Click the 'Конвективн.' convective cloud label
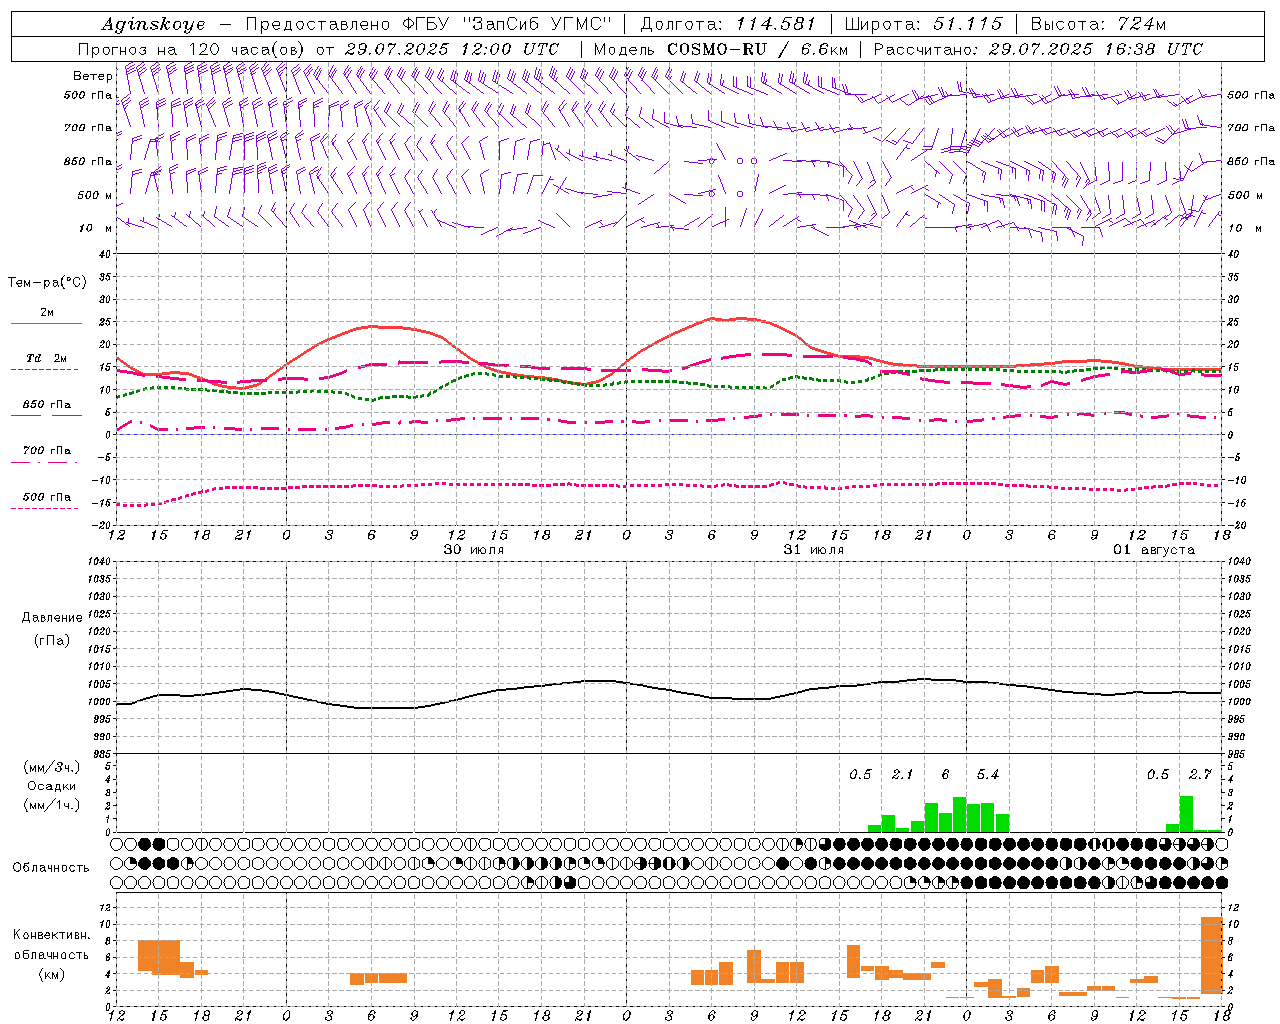The height and width of the screenshot is (1024, 1280). 51,935
